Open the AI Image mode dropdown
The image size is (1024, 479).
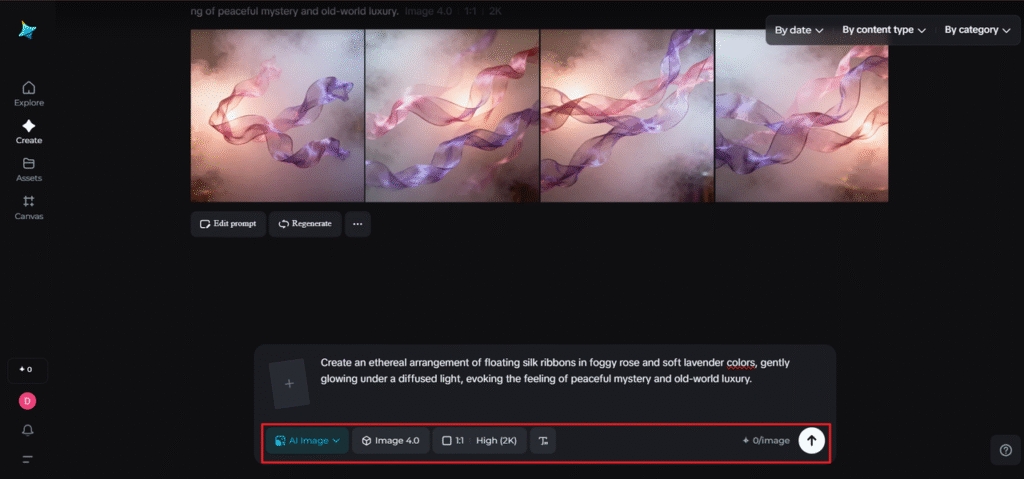[x=307, y=441]
